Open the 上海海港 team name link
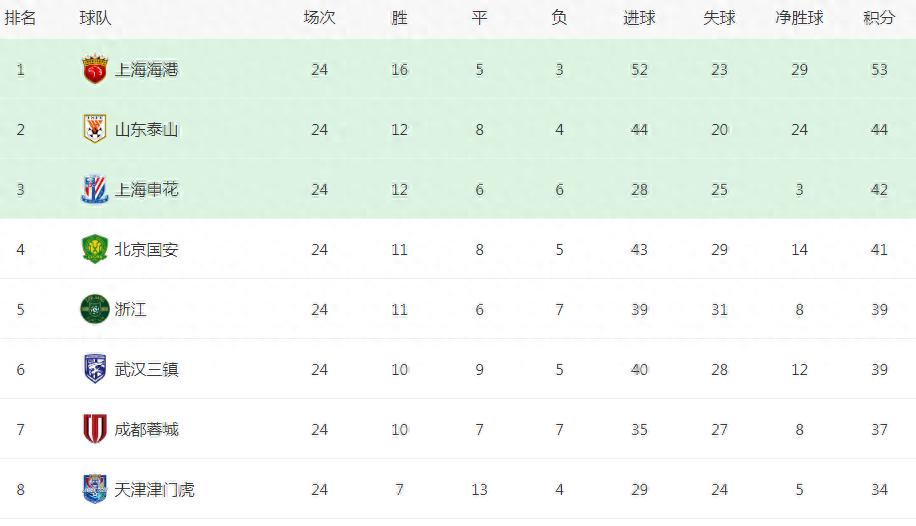Screen dimensions: 916x526 click(x=147, y=70)
